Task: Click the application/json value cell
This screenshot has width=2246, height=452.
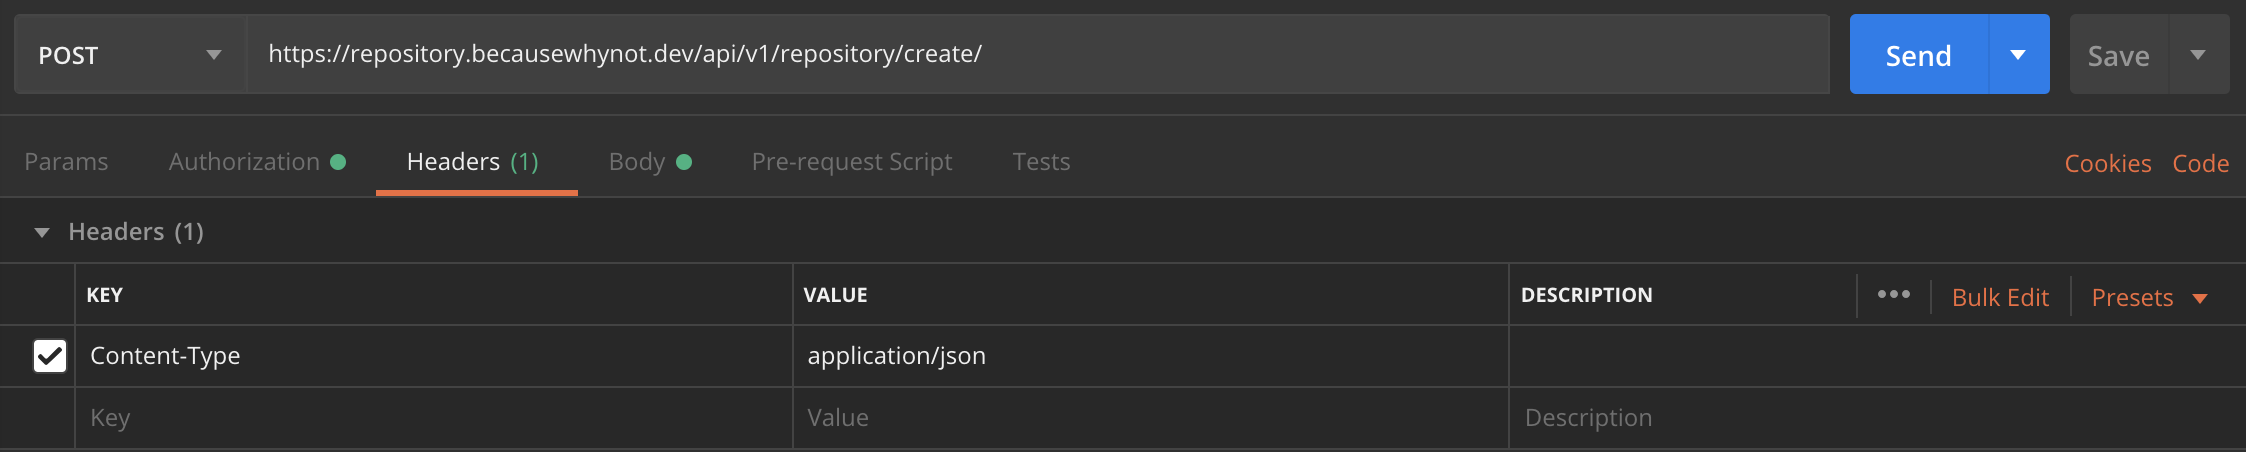Action: pyautogui.click(x=1151, y=356)
